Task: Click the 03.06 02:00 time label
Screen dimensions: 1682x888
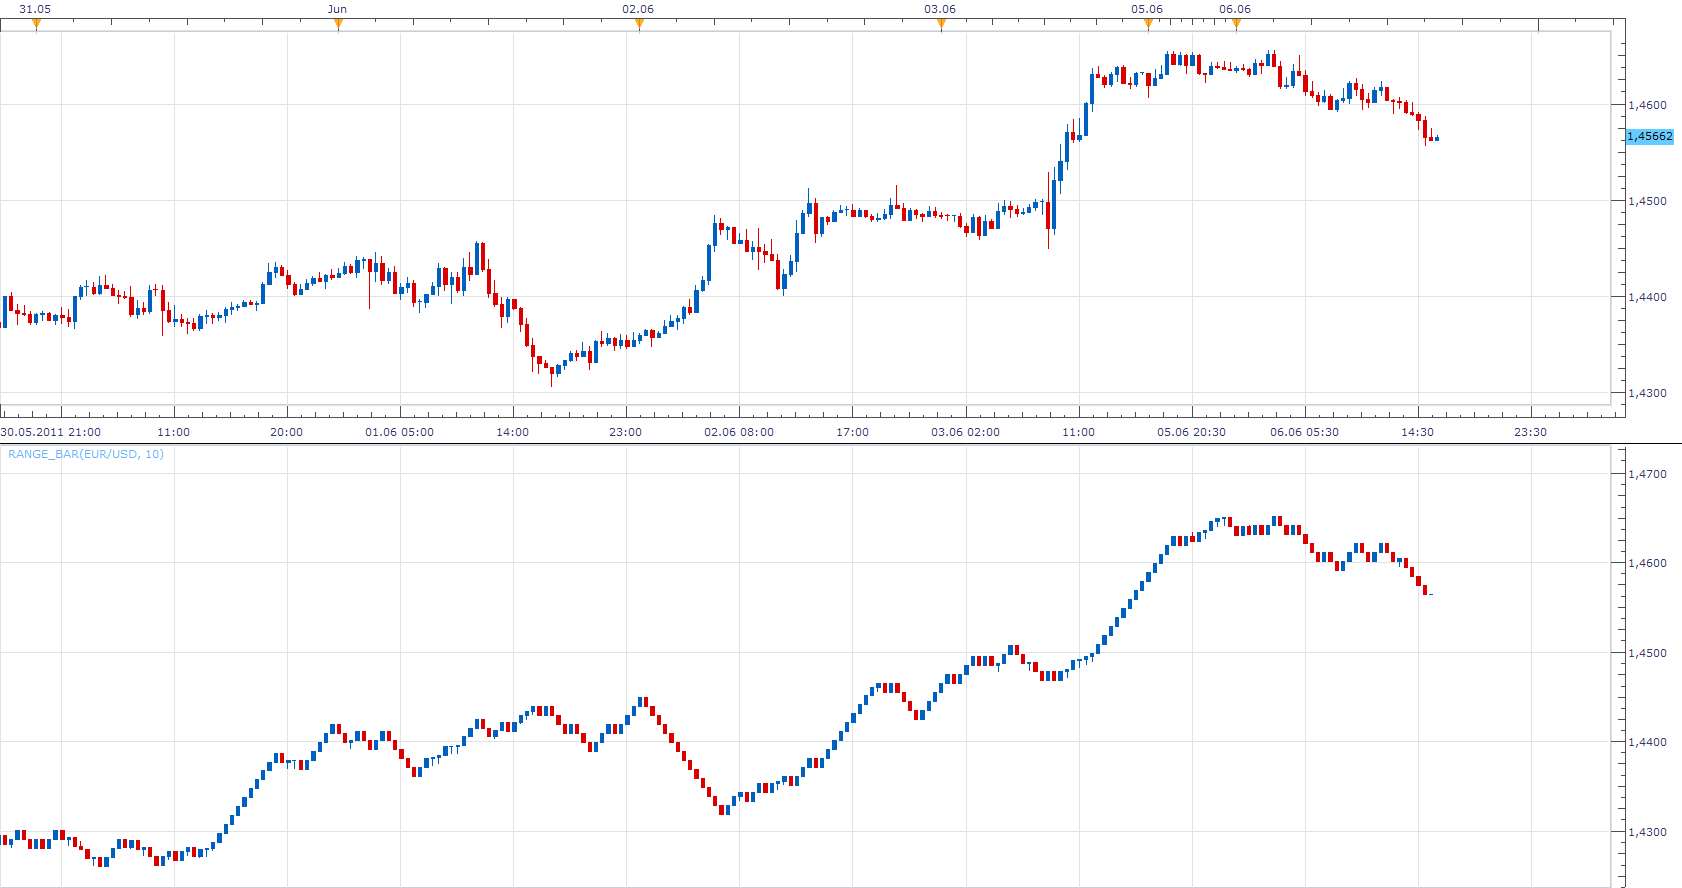Action: [966, 432]
